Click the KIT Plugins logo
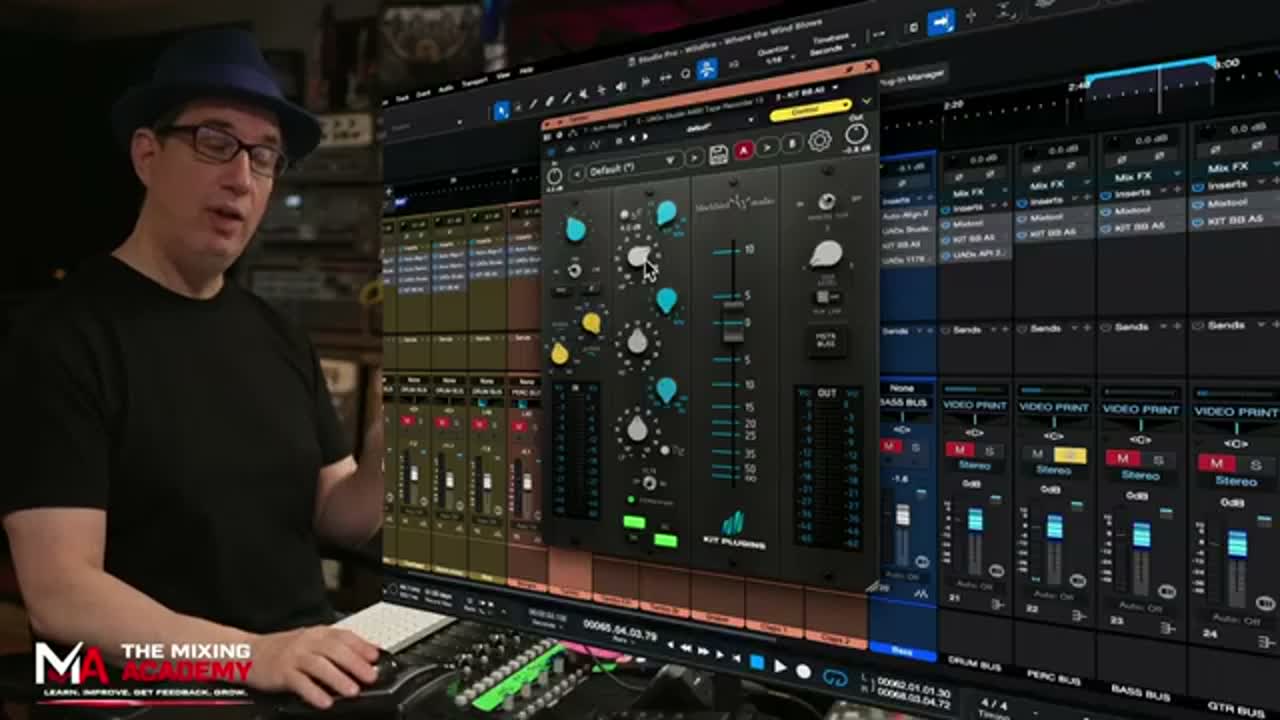 pyautogui.click(x=734, y=530)
